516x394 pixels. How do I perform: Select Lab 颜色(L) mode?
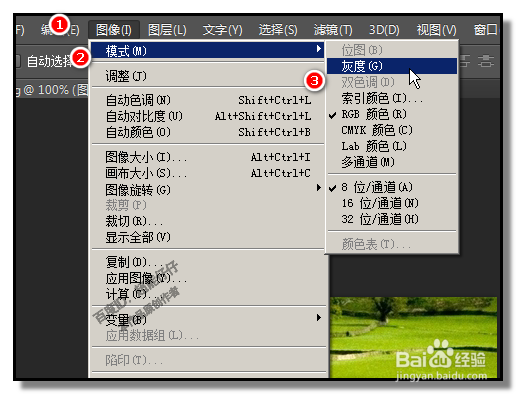pyautogui.click(x=392, y=146)
